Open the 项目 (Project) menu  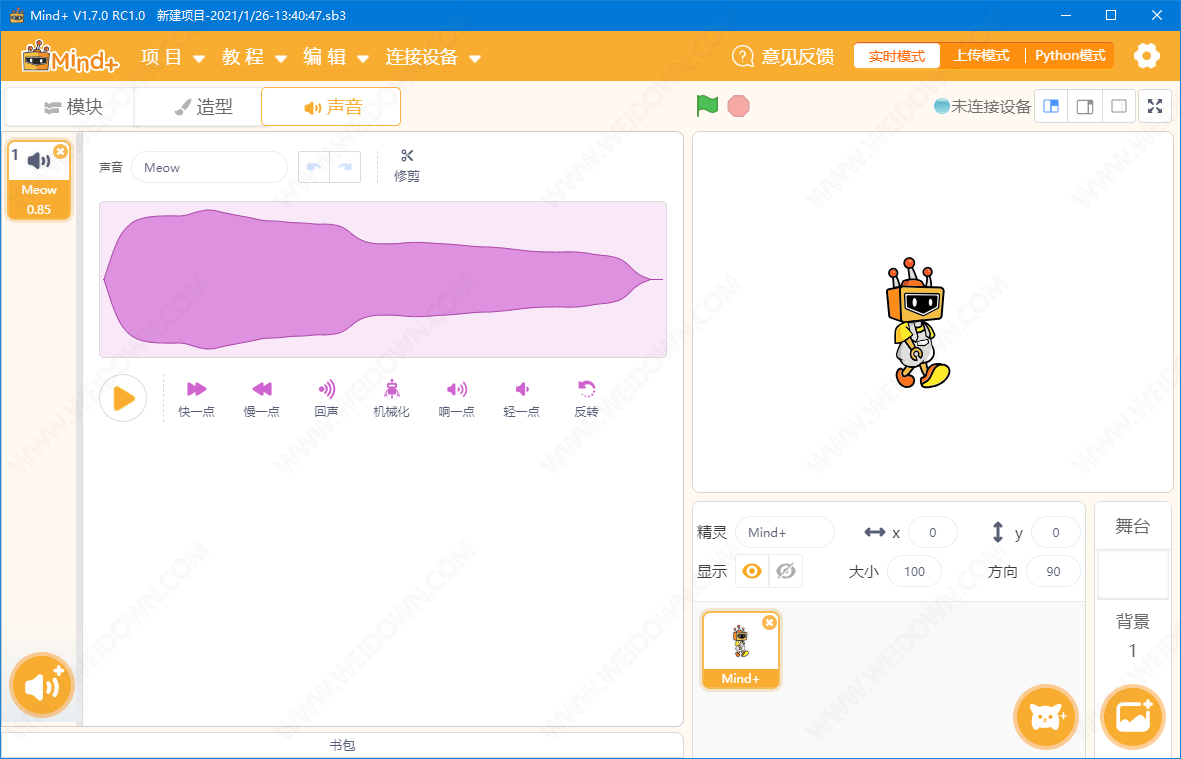click(x=173, y=57)
